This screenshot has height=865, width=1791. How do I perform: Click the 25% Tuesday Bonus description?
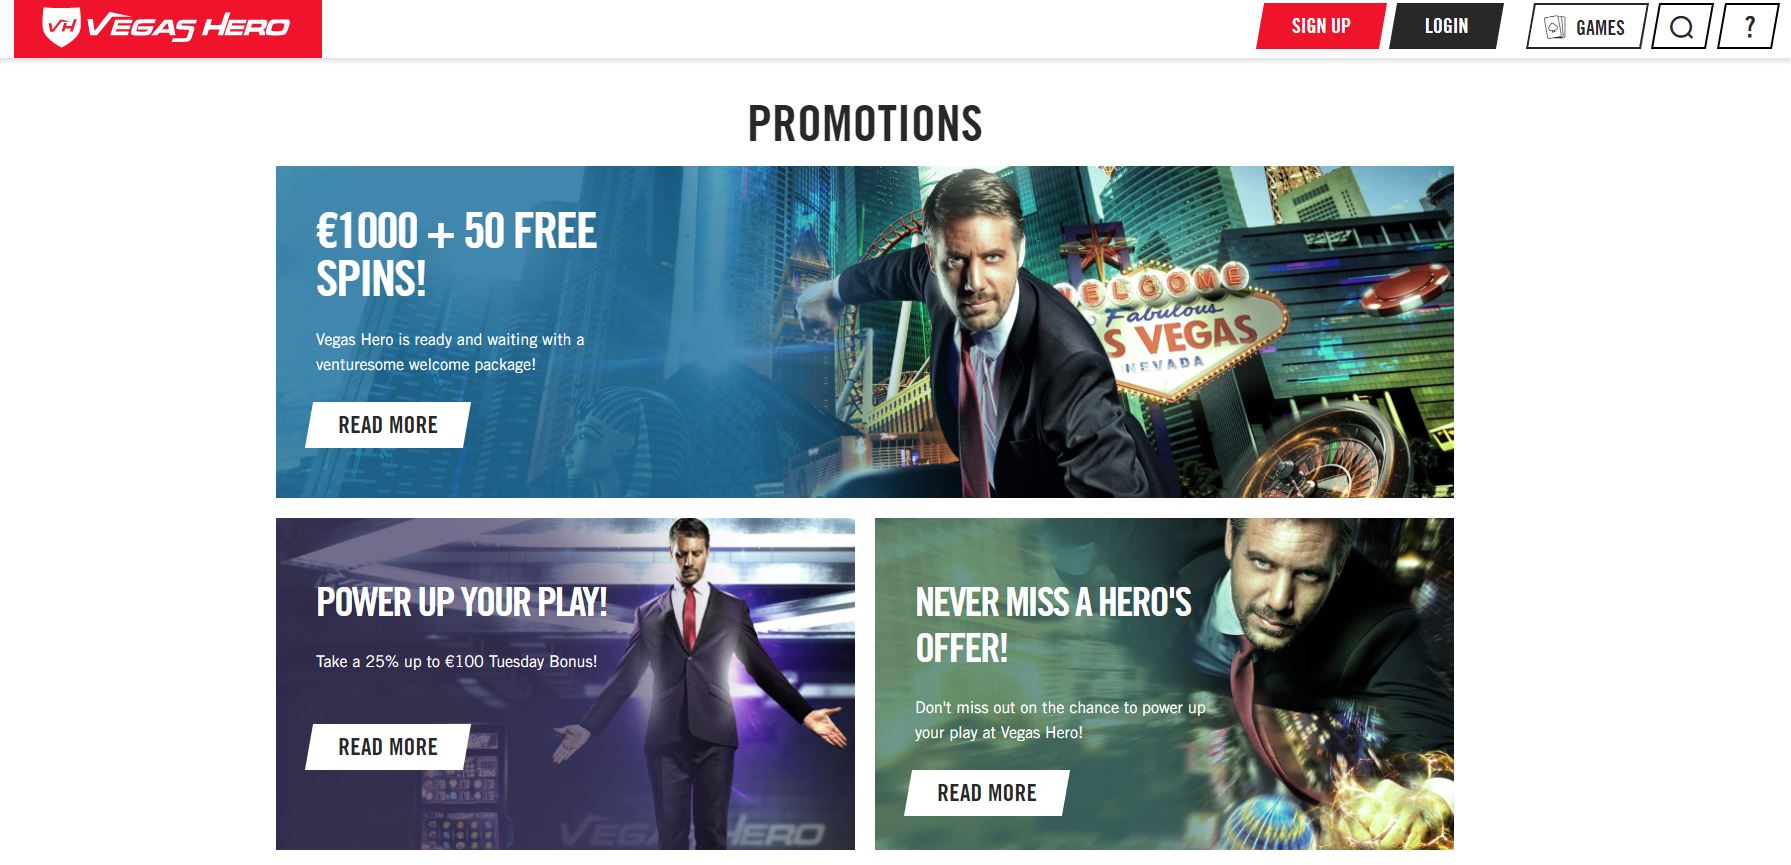click(456, 661)
